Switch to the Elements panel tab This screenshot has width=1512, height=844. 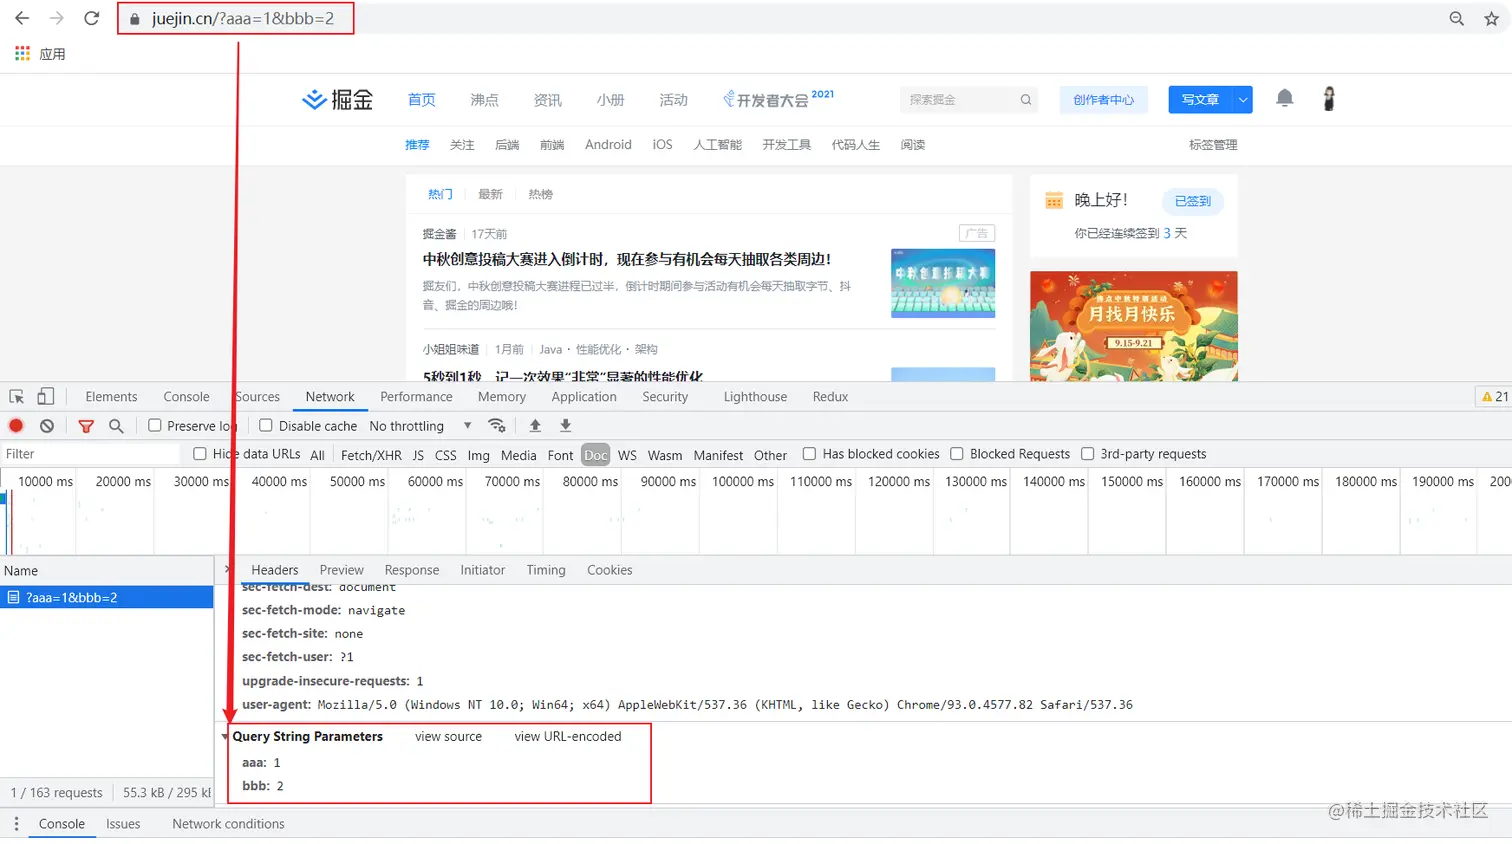click(x=111, y=397)
